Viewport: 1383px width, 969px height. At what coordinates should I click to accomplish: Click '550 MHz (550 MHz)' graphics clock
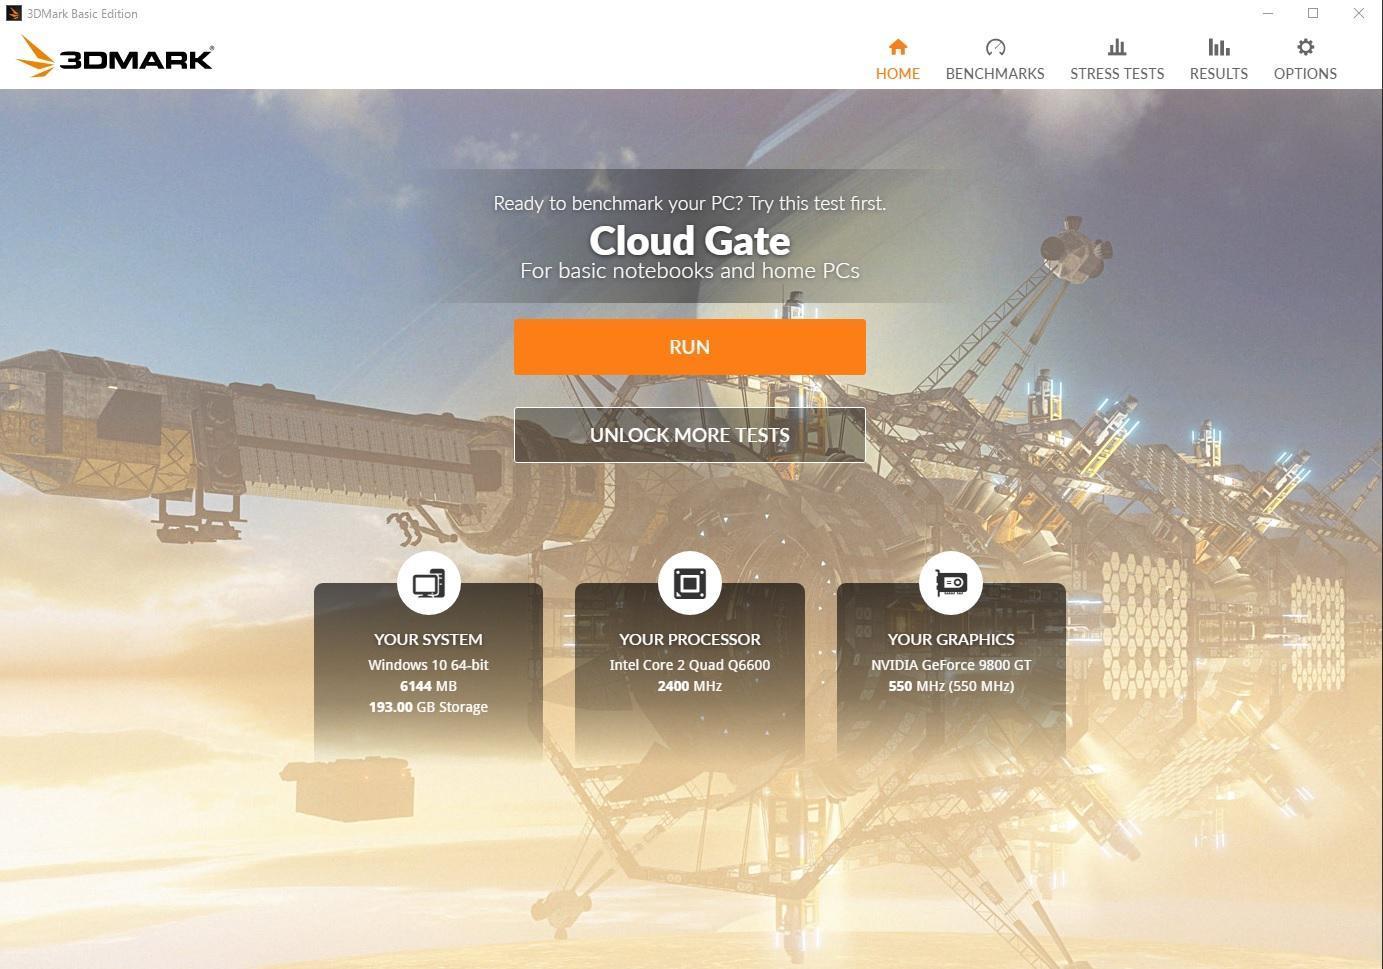pos(950,686)
